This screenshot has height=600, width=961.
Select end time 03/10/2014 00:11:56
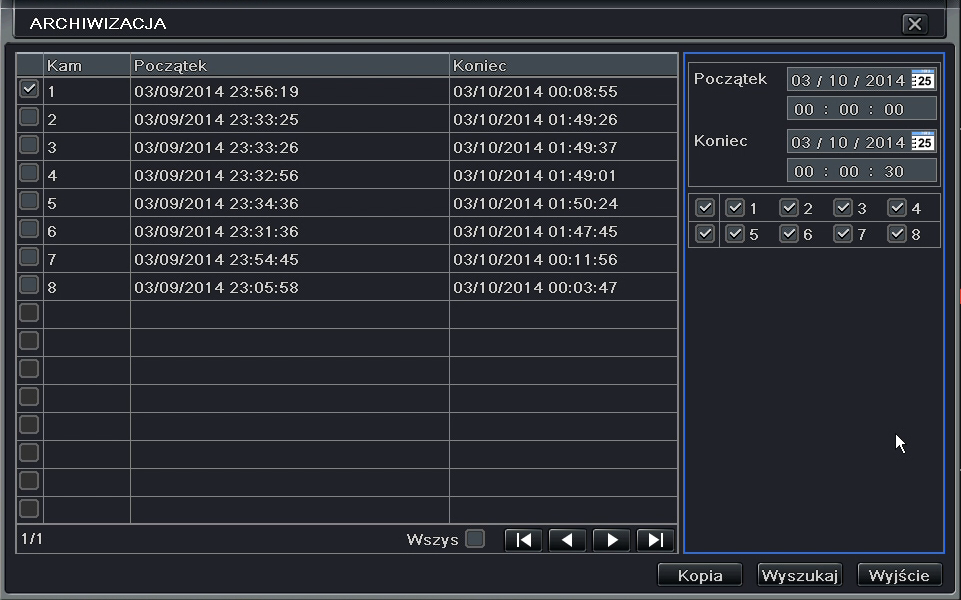pyautogui.click(x=535, y=259)
